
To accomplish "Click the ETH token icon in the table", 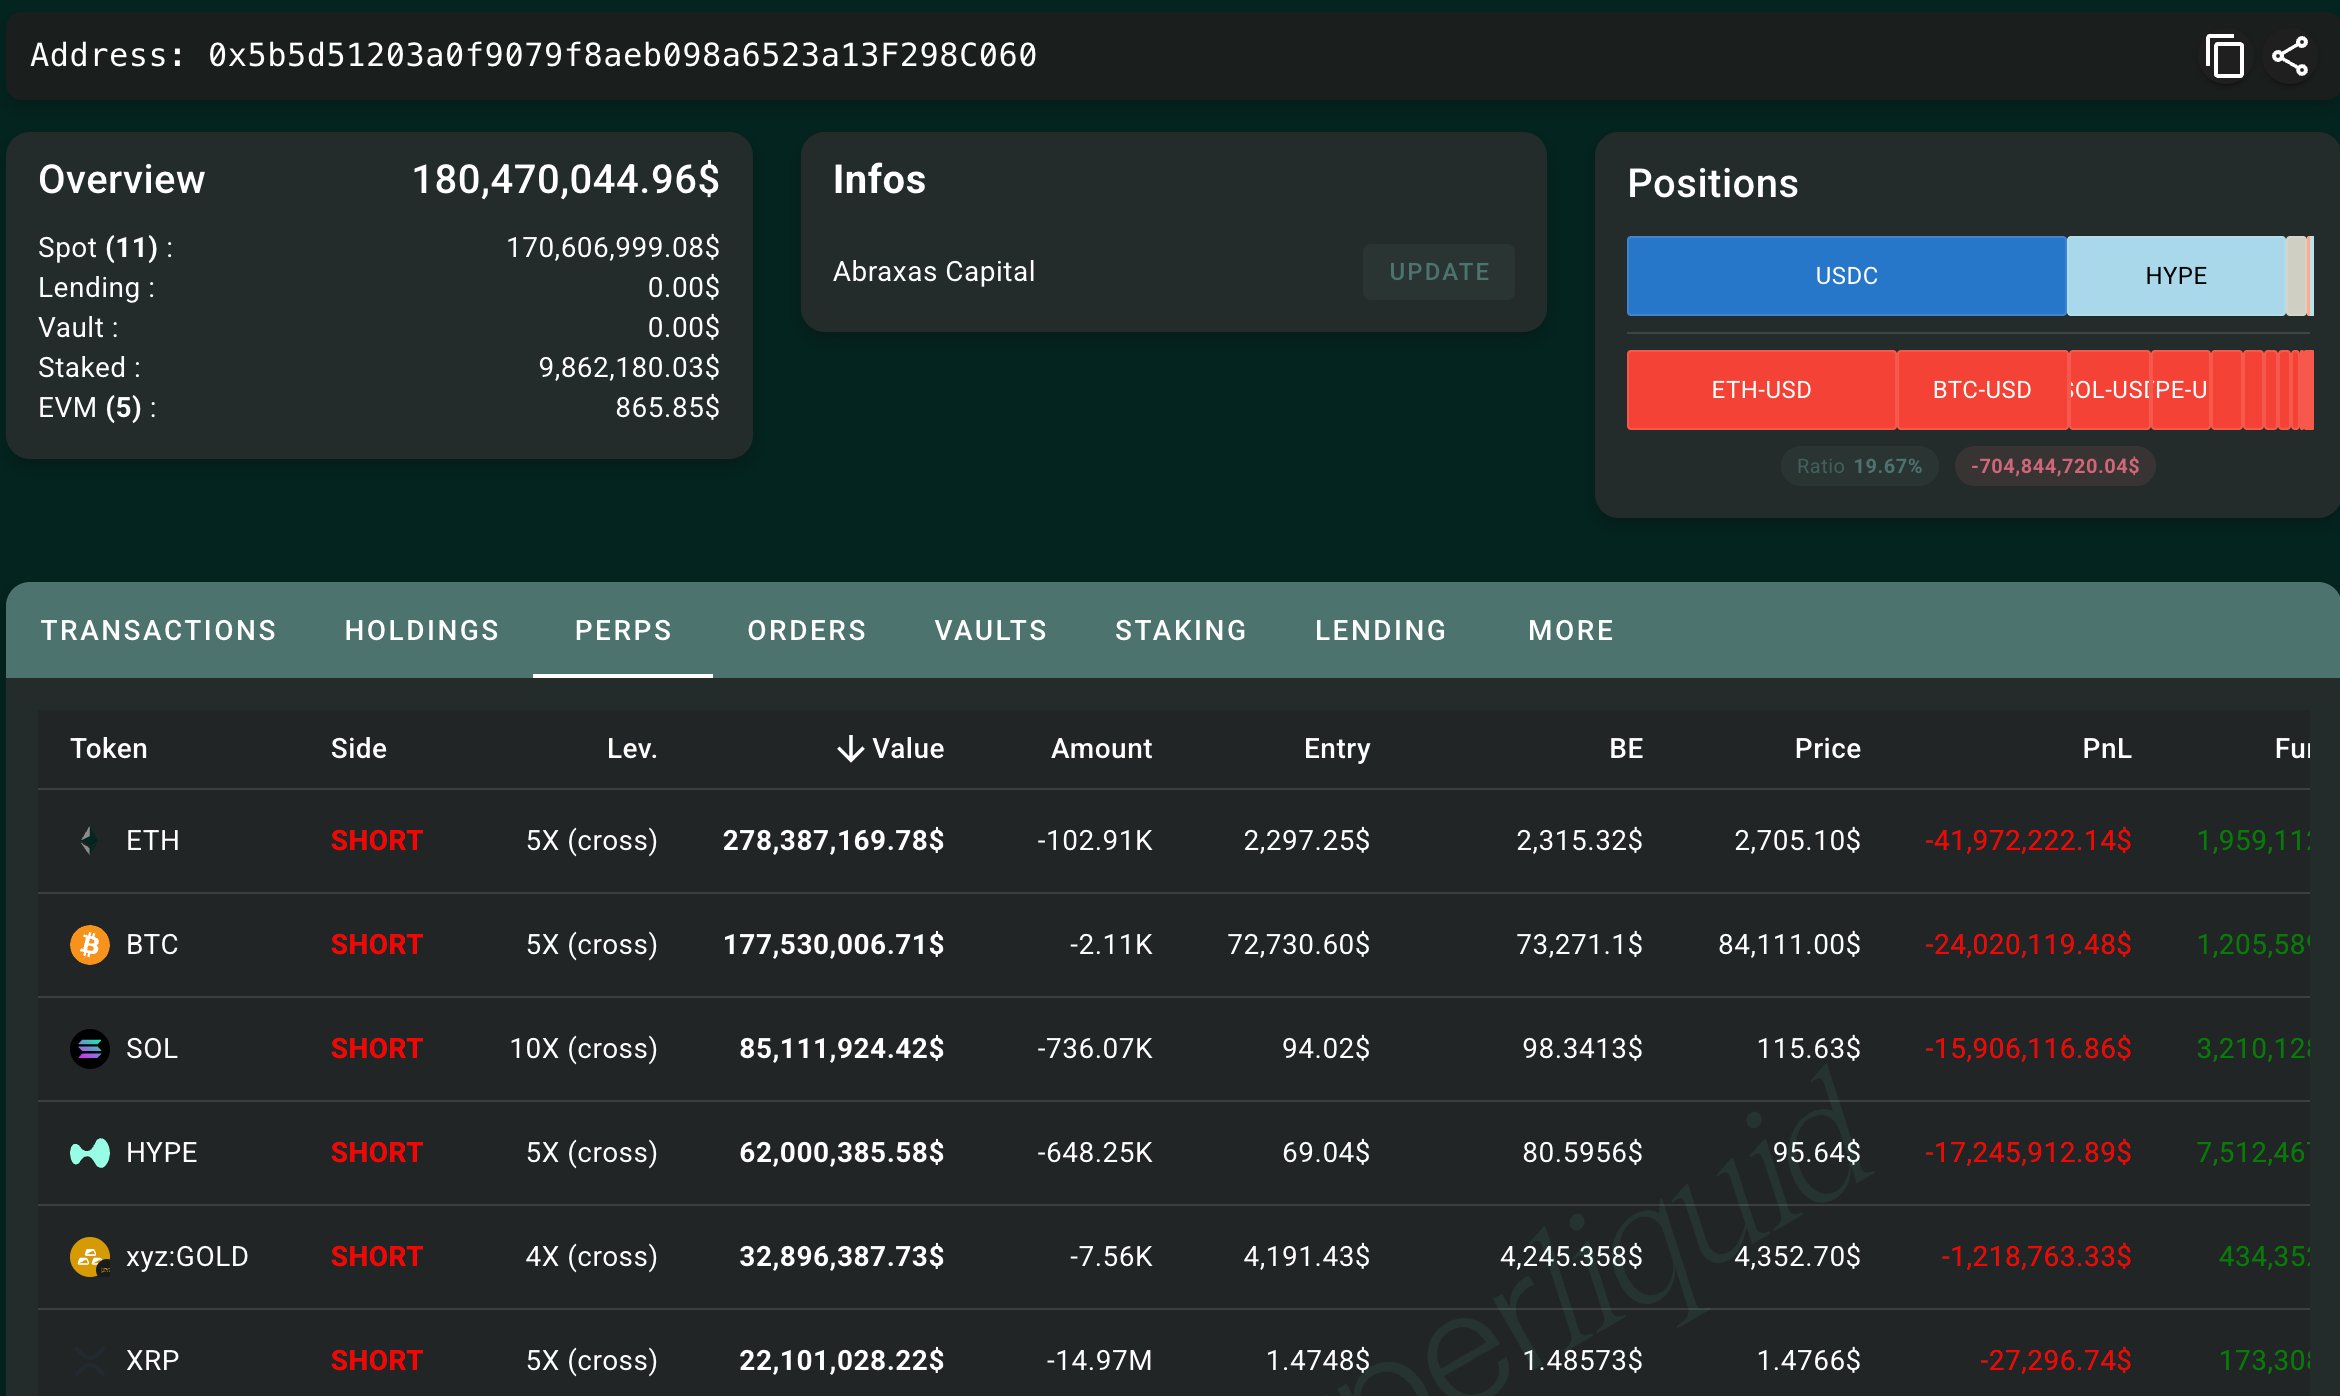I will [89, 841].
